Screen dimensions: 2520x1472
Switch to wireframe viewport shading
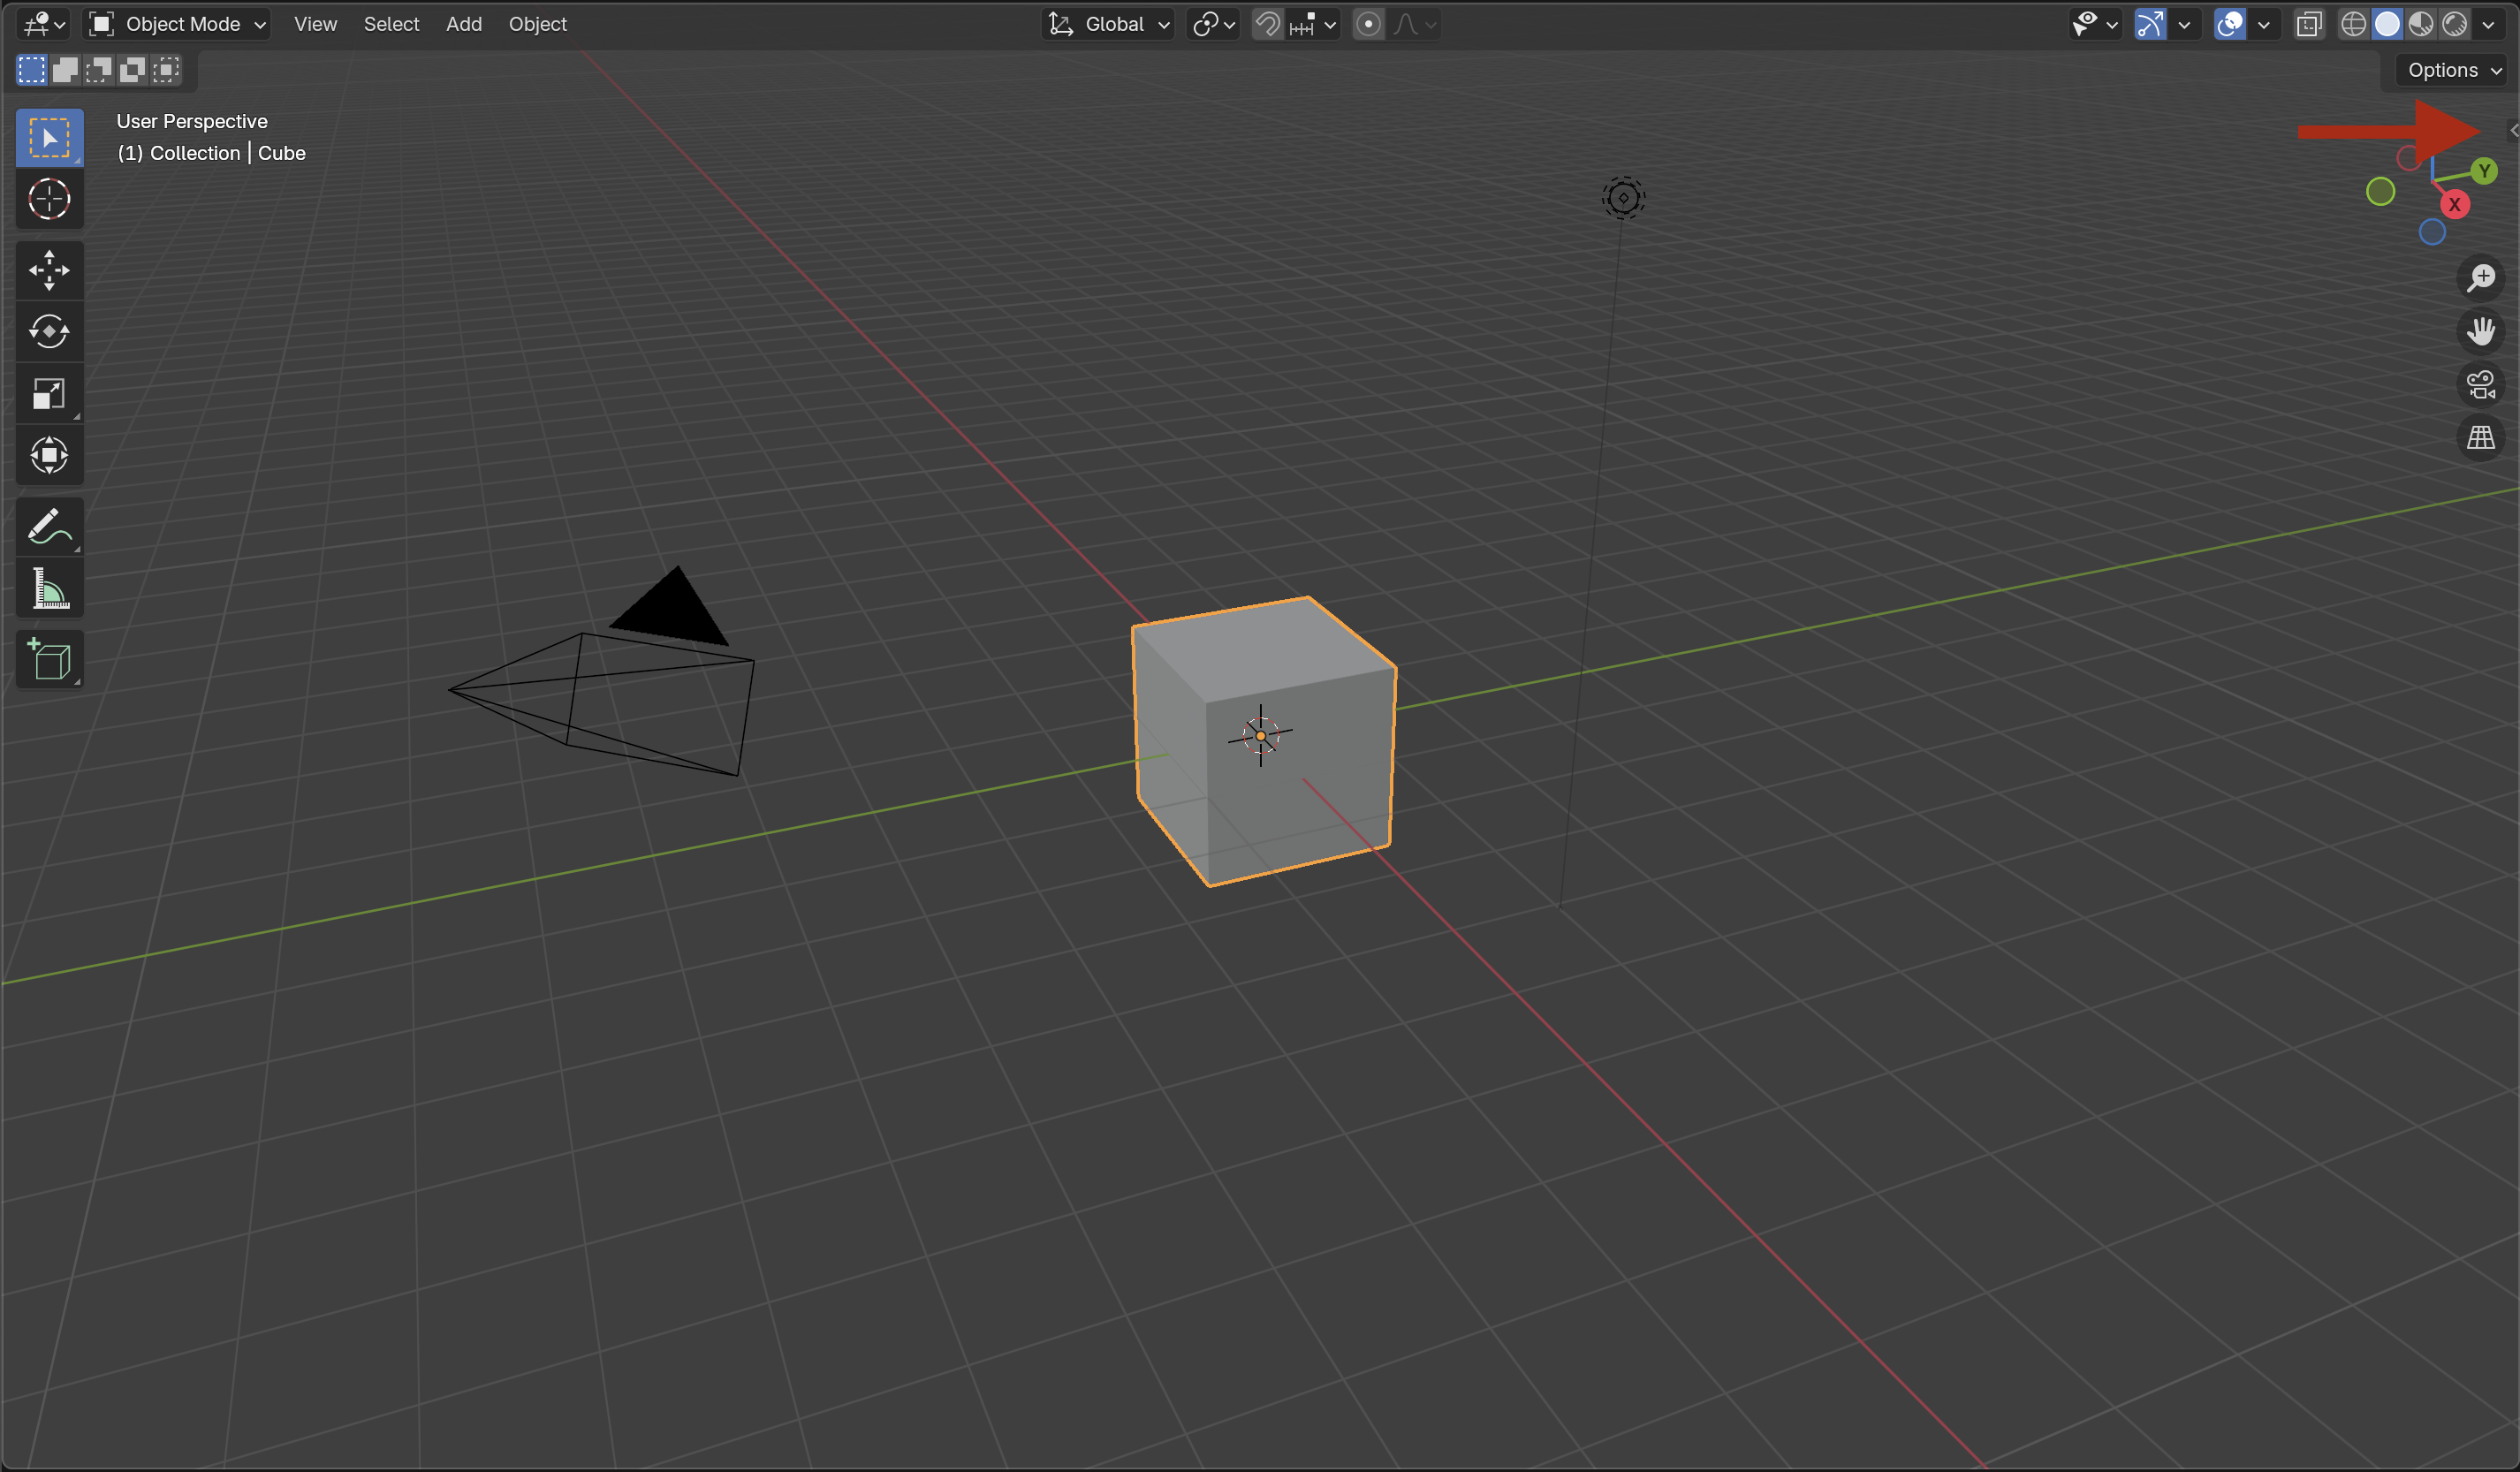point(2353,24)
